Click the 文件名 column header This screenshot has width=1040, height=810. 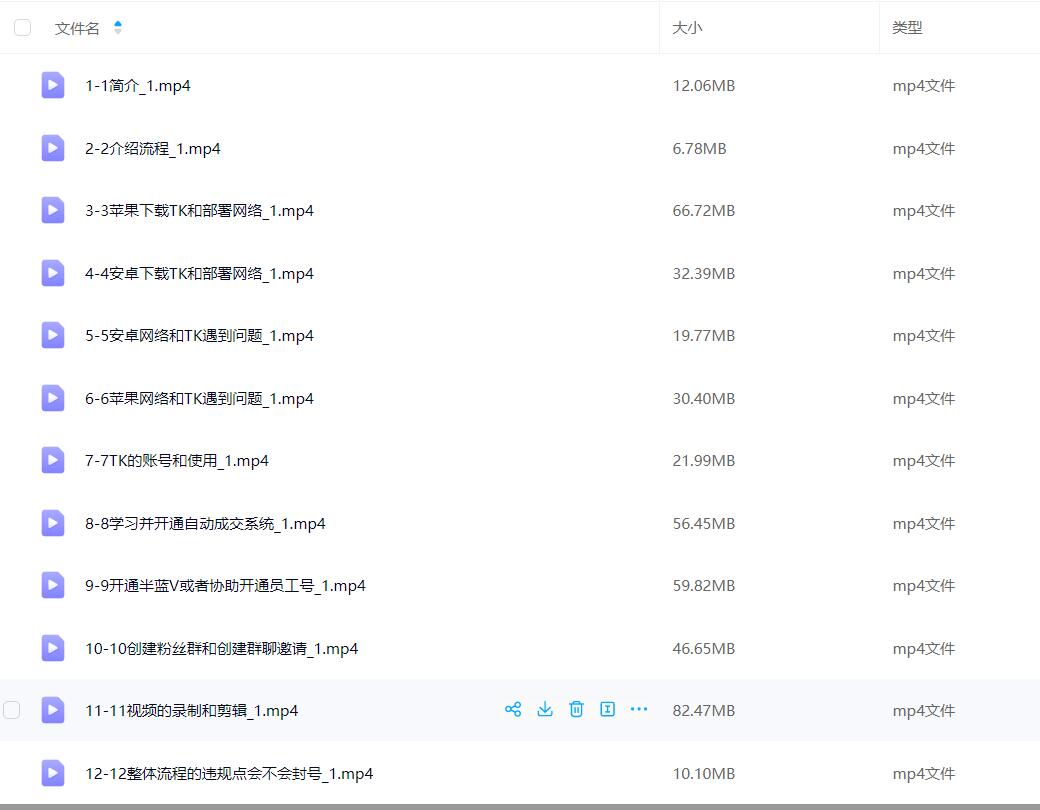point(77,28)
